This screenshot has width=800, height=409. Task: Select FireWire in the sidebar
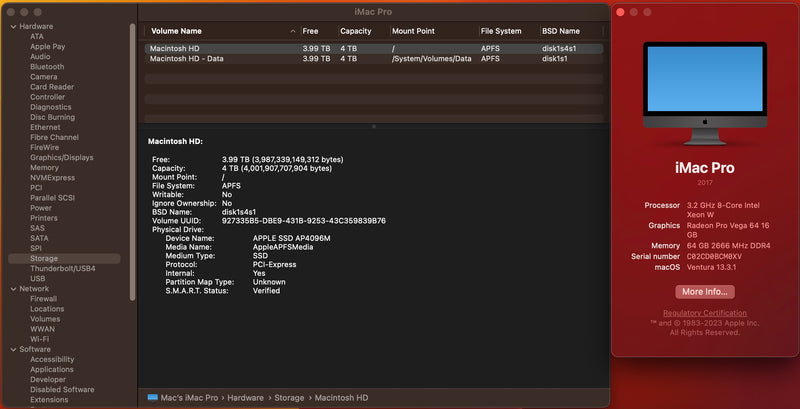tap(44, 147)
